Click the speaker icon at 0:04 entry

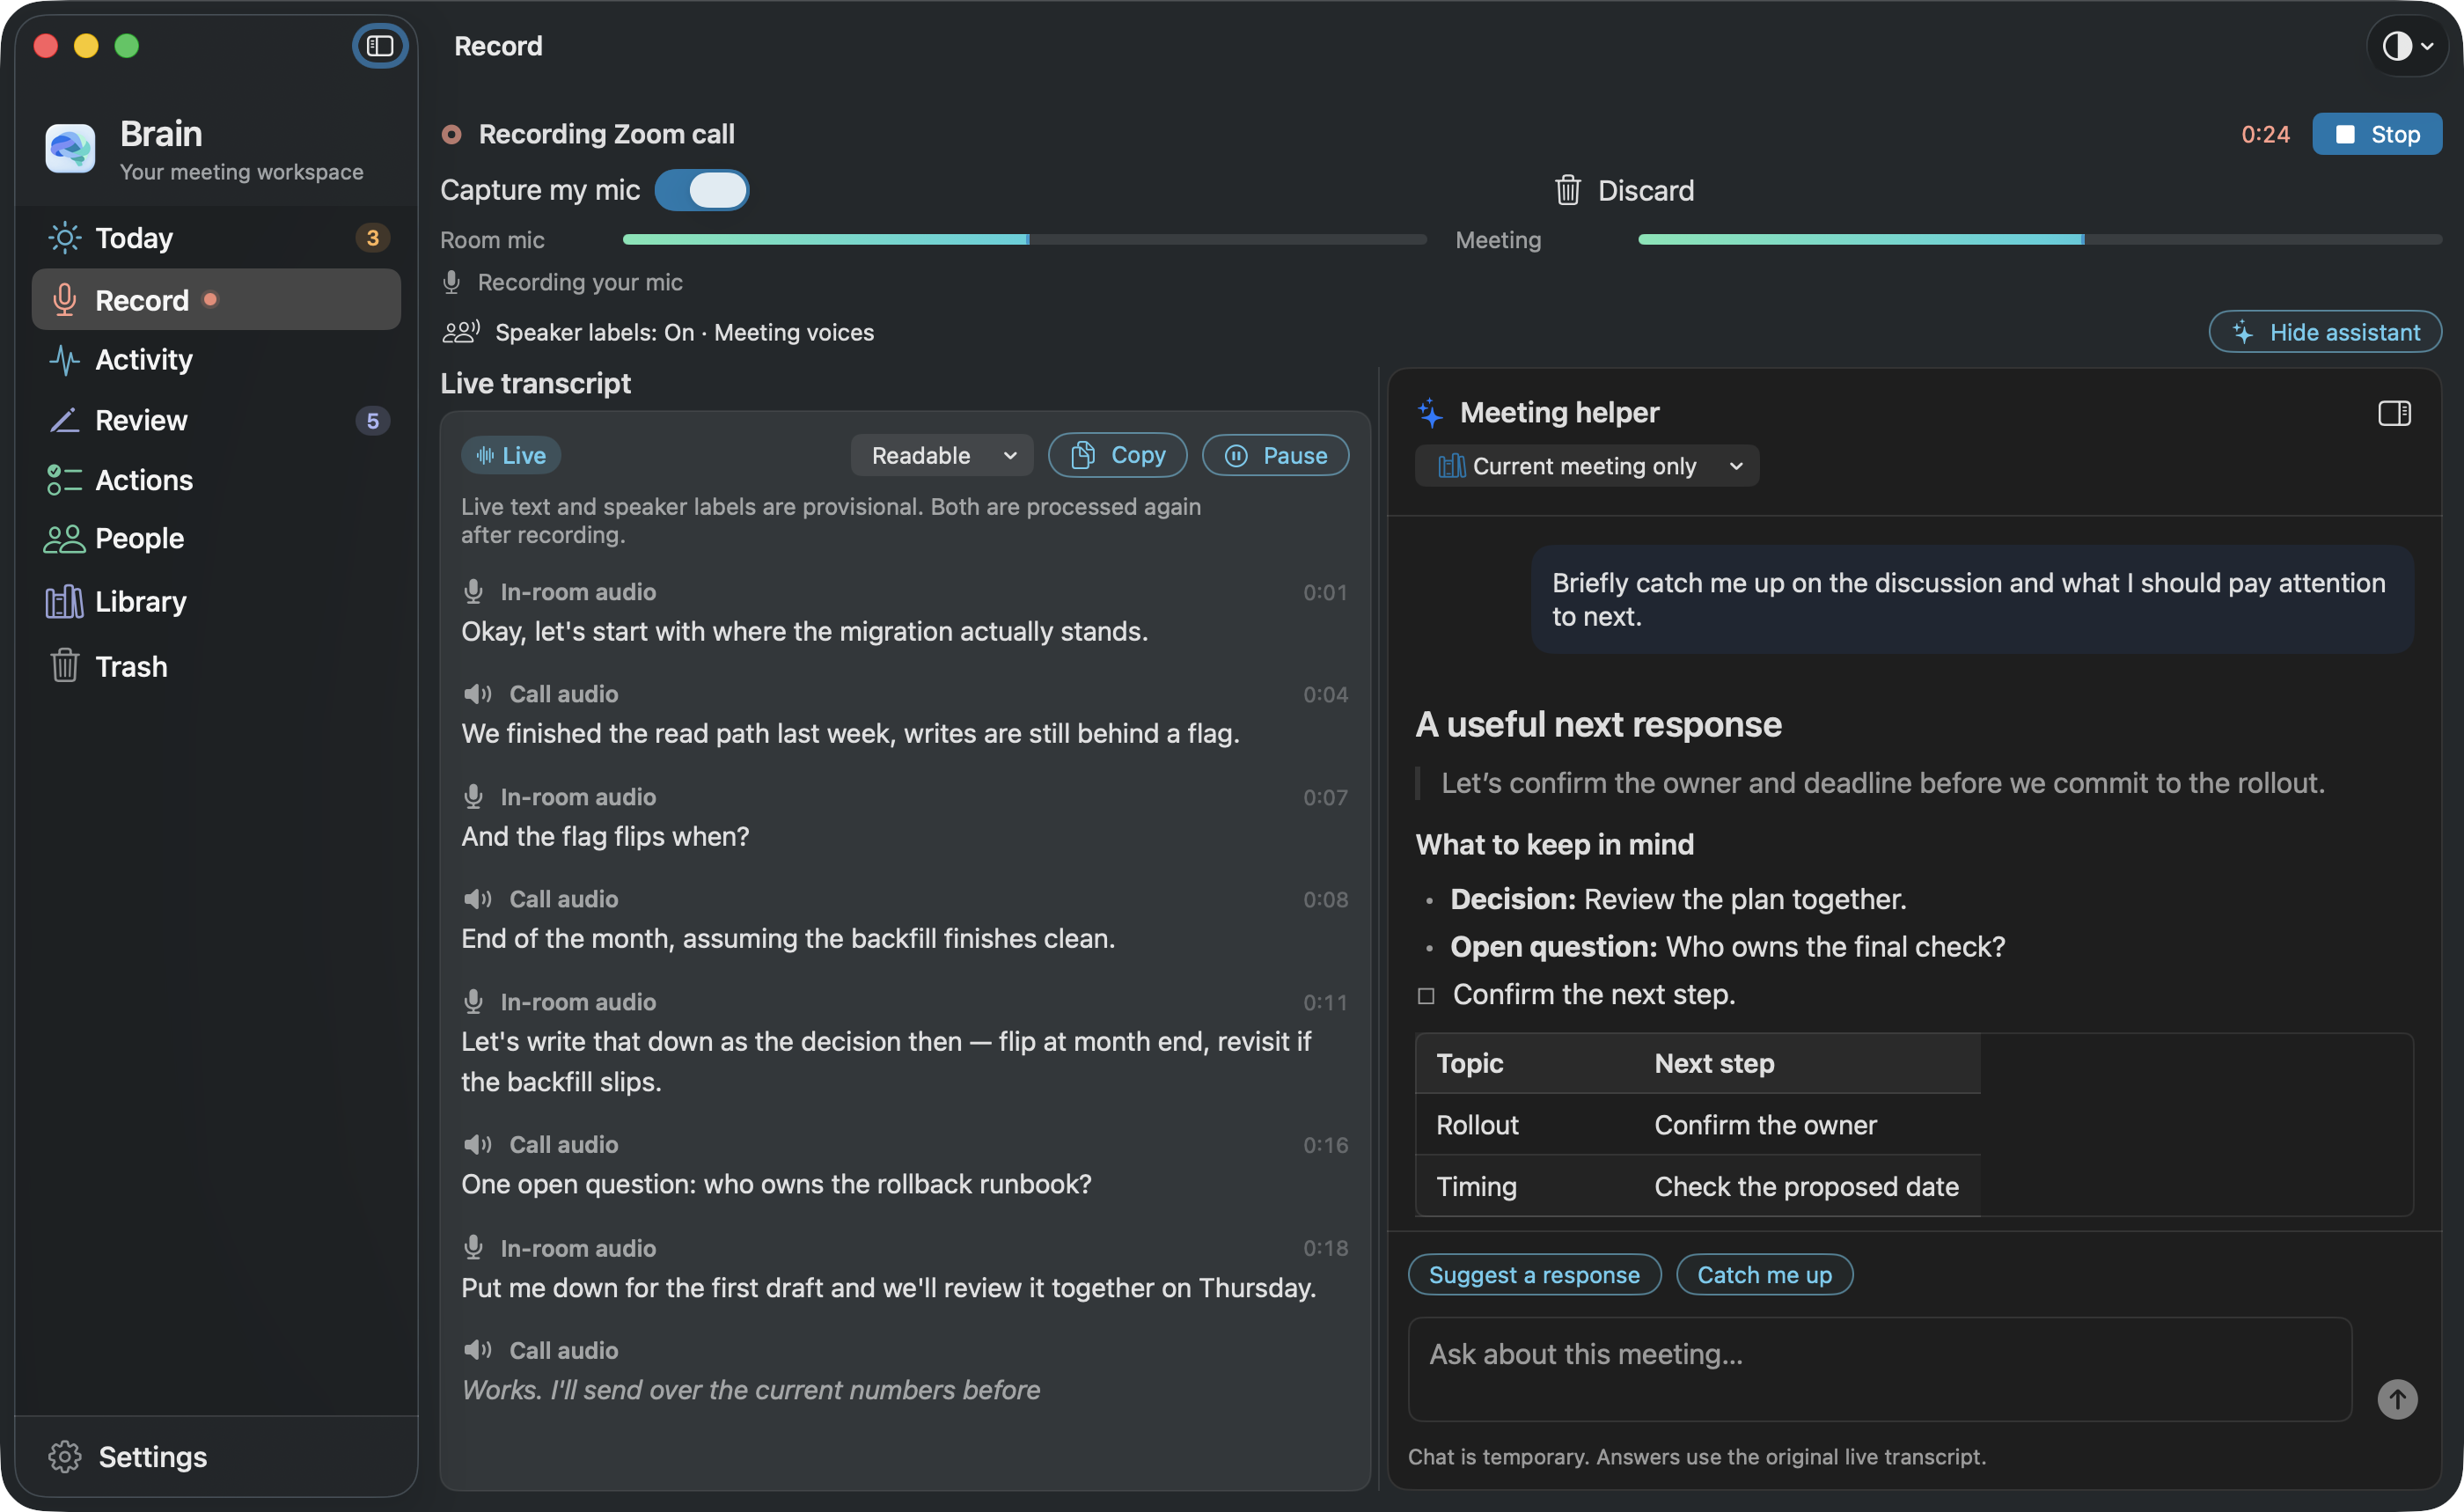[477, 694]
